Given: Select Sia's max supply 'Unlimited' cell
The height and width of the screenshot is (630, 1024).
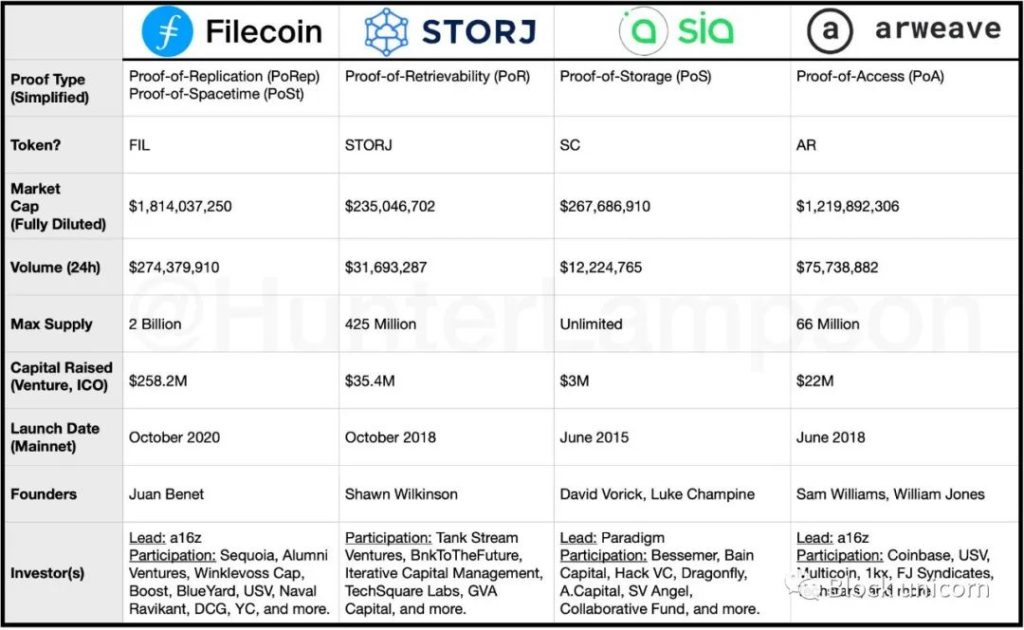Looking at the screenshot, I should coord(591,324).
